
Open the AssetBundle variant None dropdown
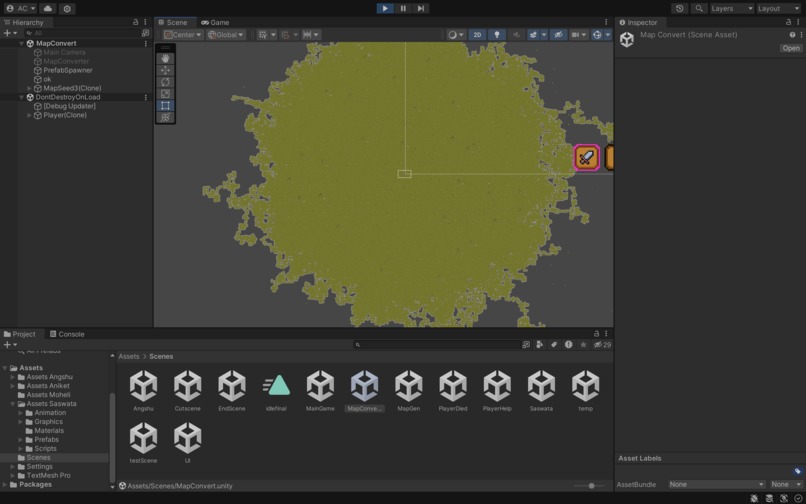pyautogui.click(x=786, y=484)
